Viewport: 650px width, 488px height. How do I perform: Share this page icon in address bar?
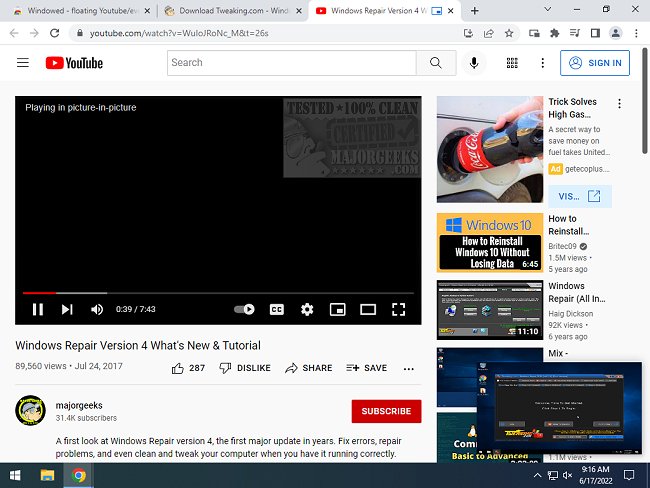[489, 33]
